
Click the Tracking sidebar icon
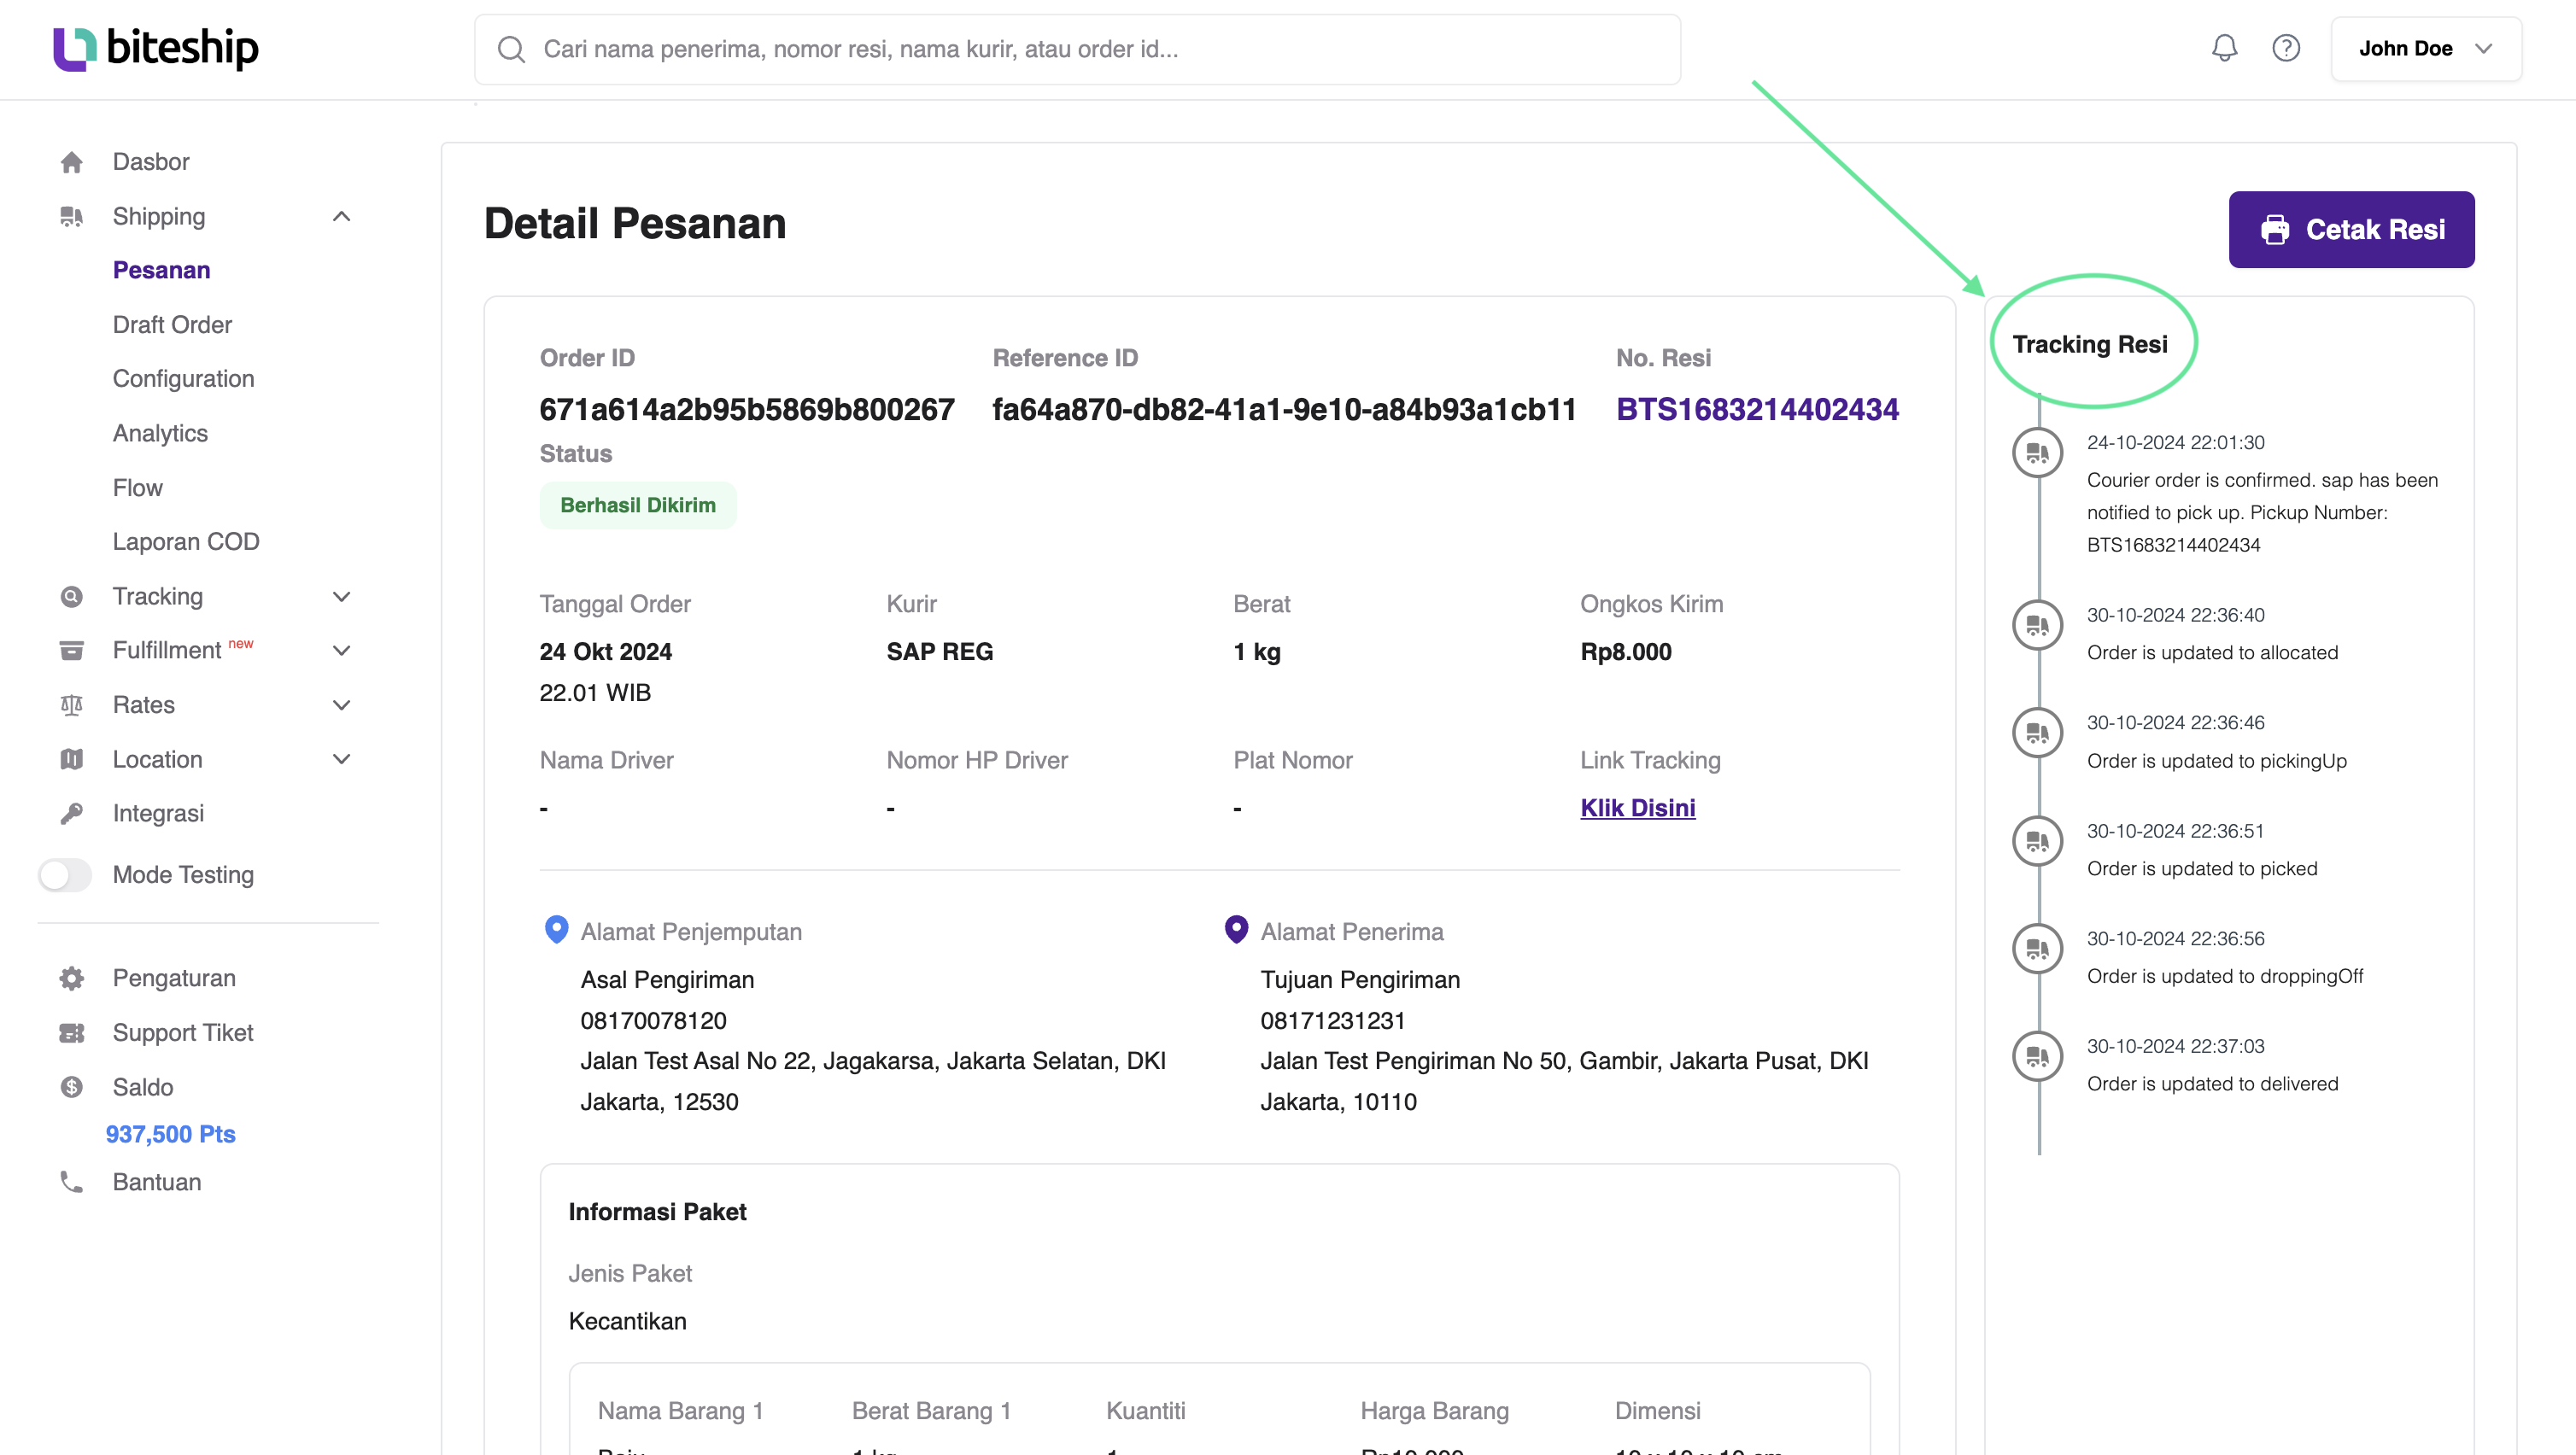click(x=71, y=597)
